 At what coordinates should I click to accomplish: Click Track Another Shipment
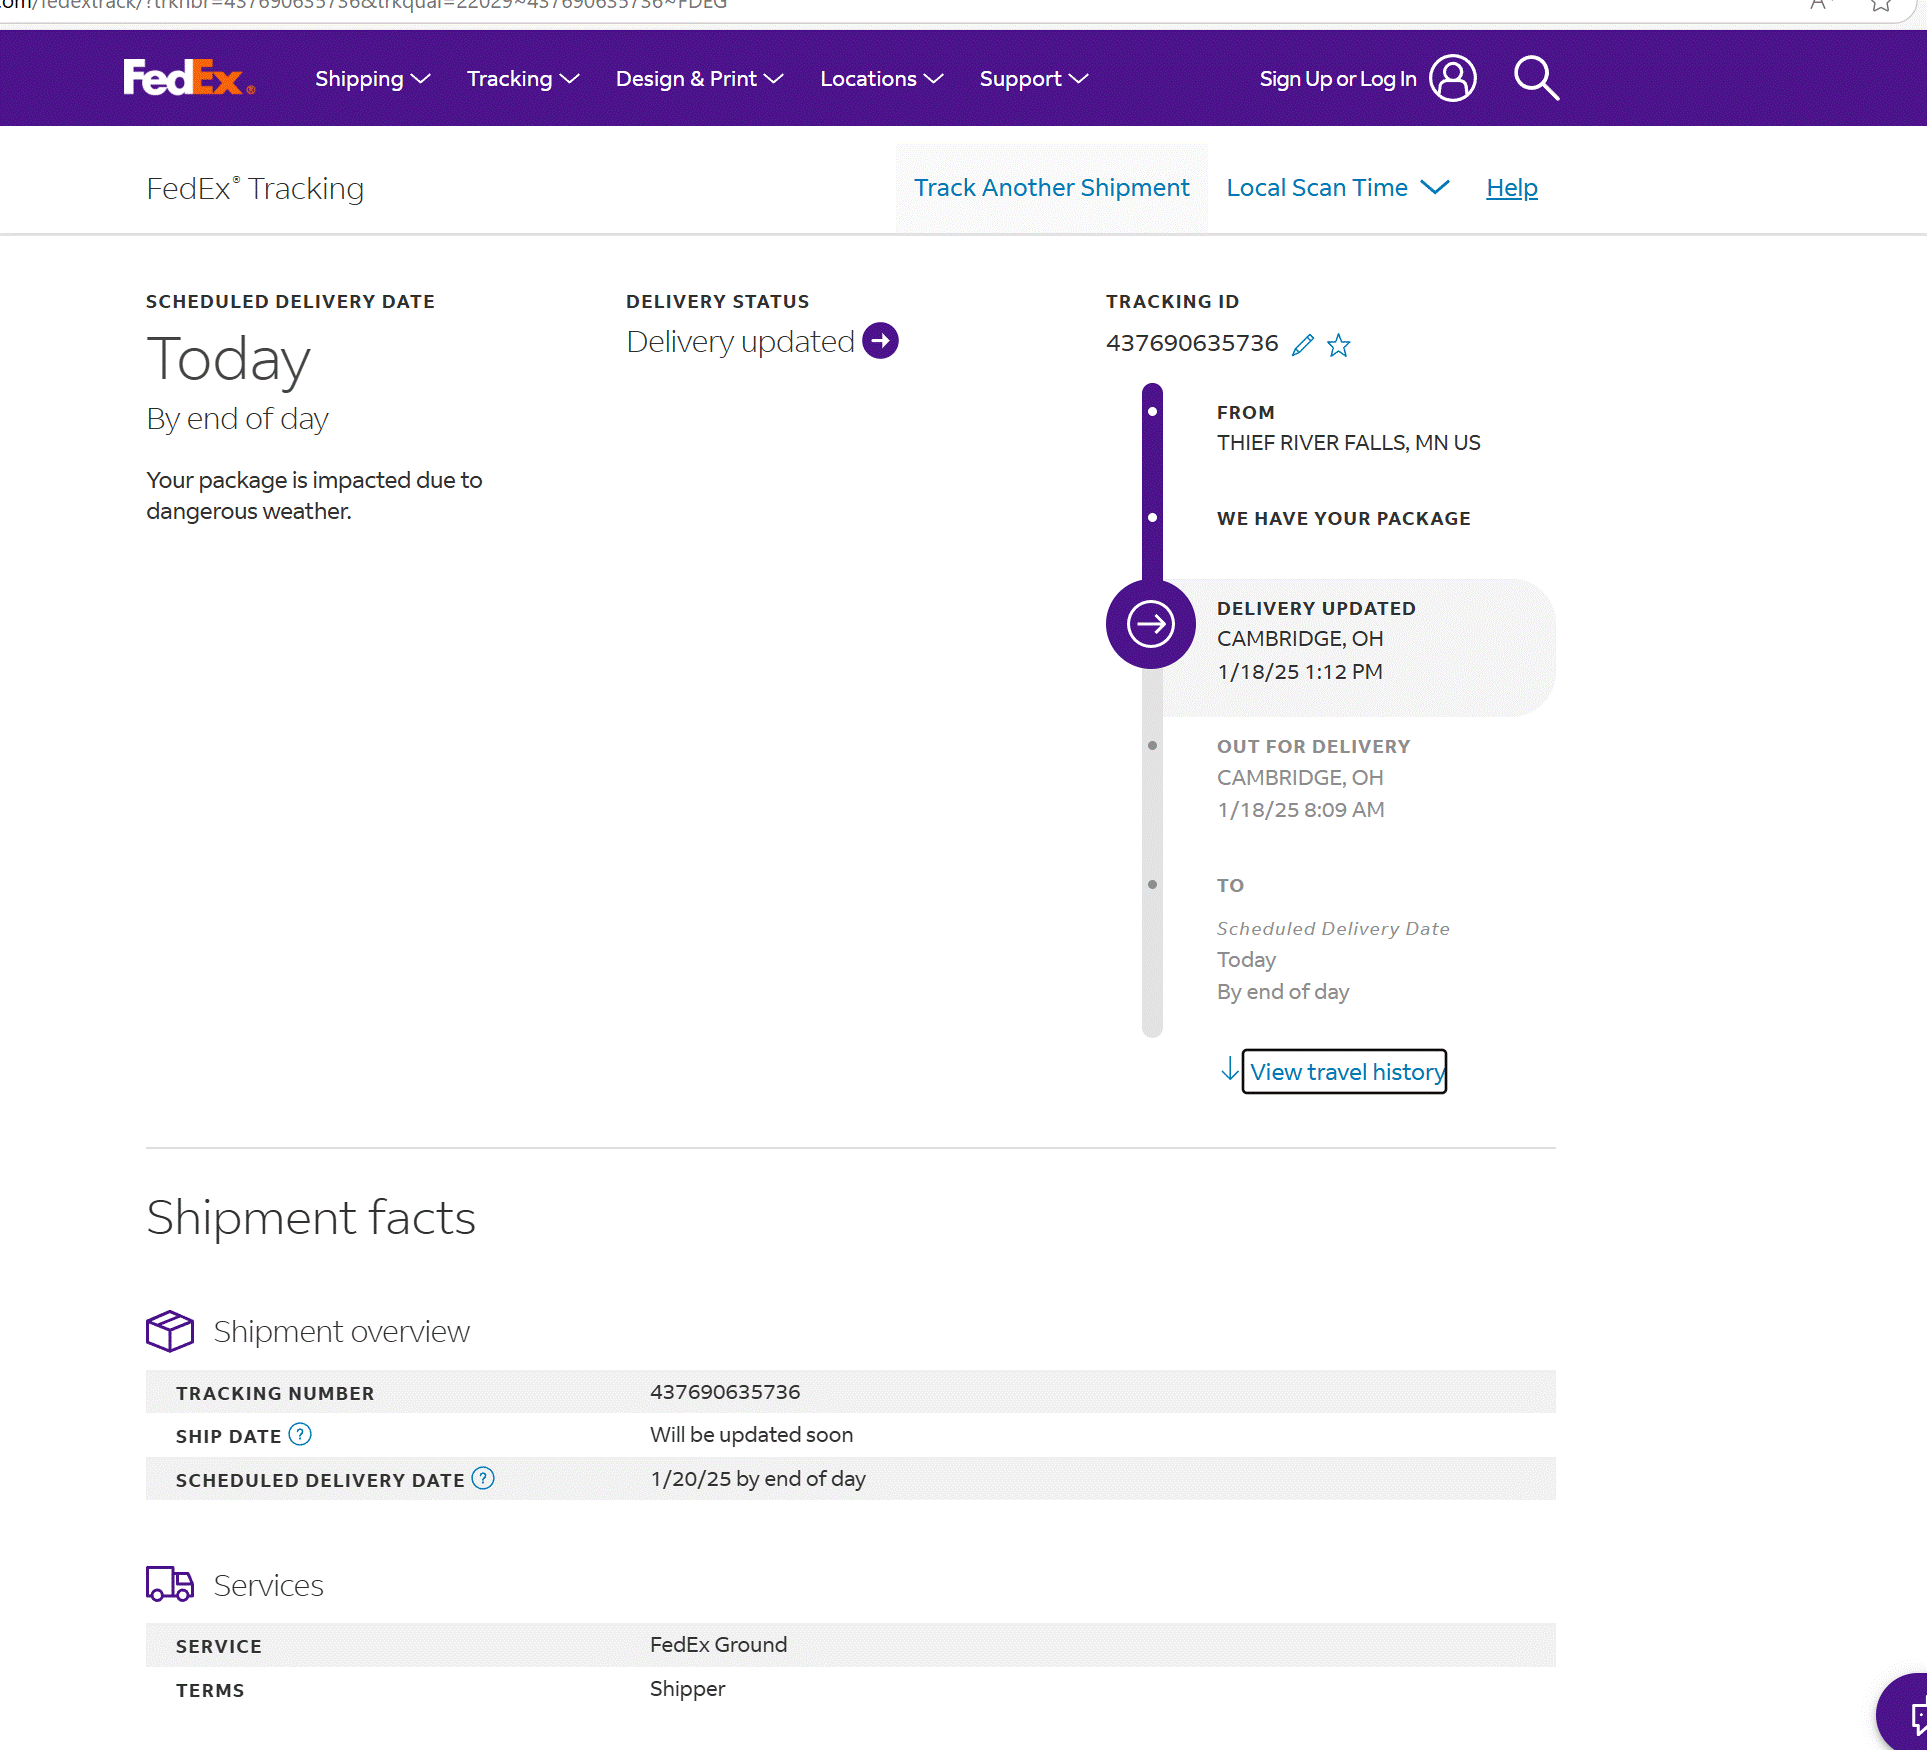click(1051, 188)
